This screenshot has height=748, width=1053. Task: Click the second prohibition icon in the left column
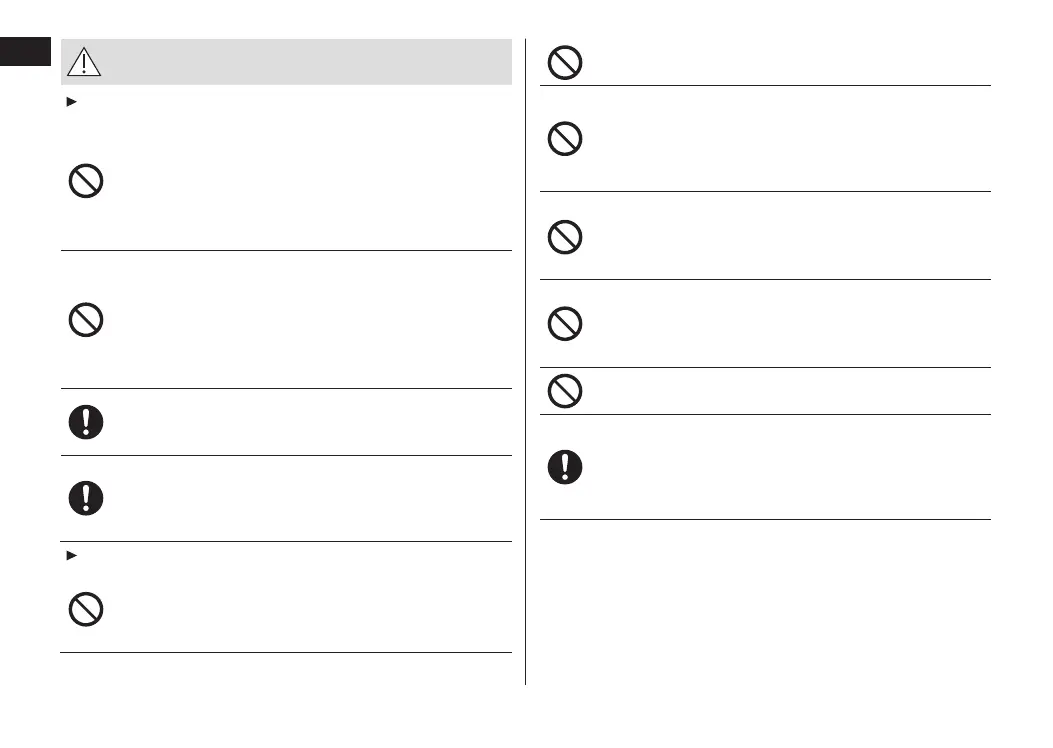coord(86,320)
